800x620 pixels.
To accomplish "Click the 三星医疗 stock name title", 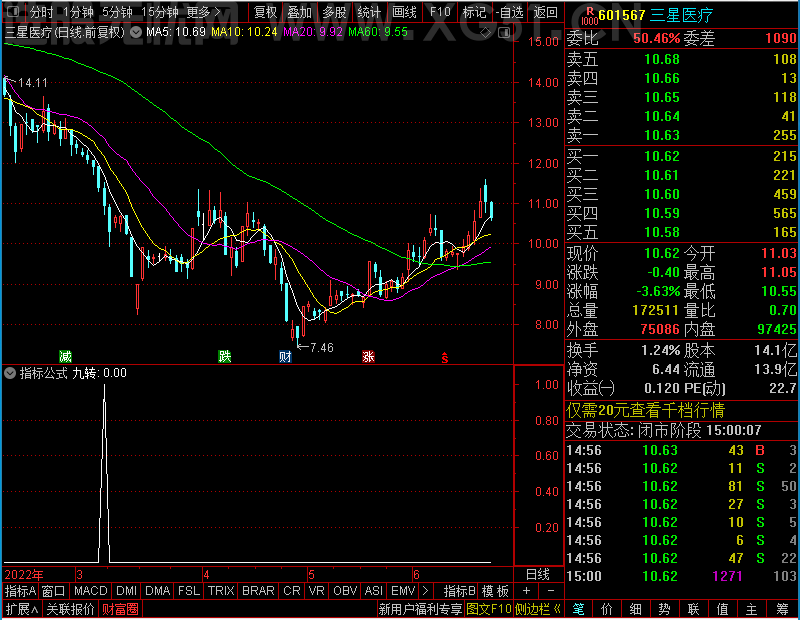I will [x=681, y=15].
